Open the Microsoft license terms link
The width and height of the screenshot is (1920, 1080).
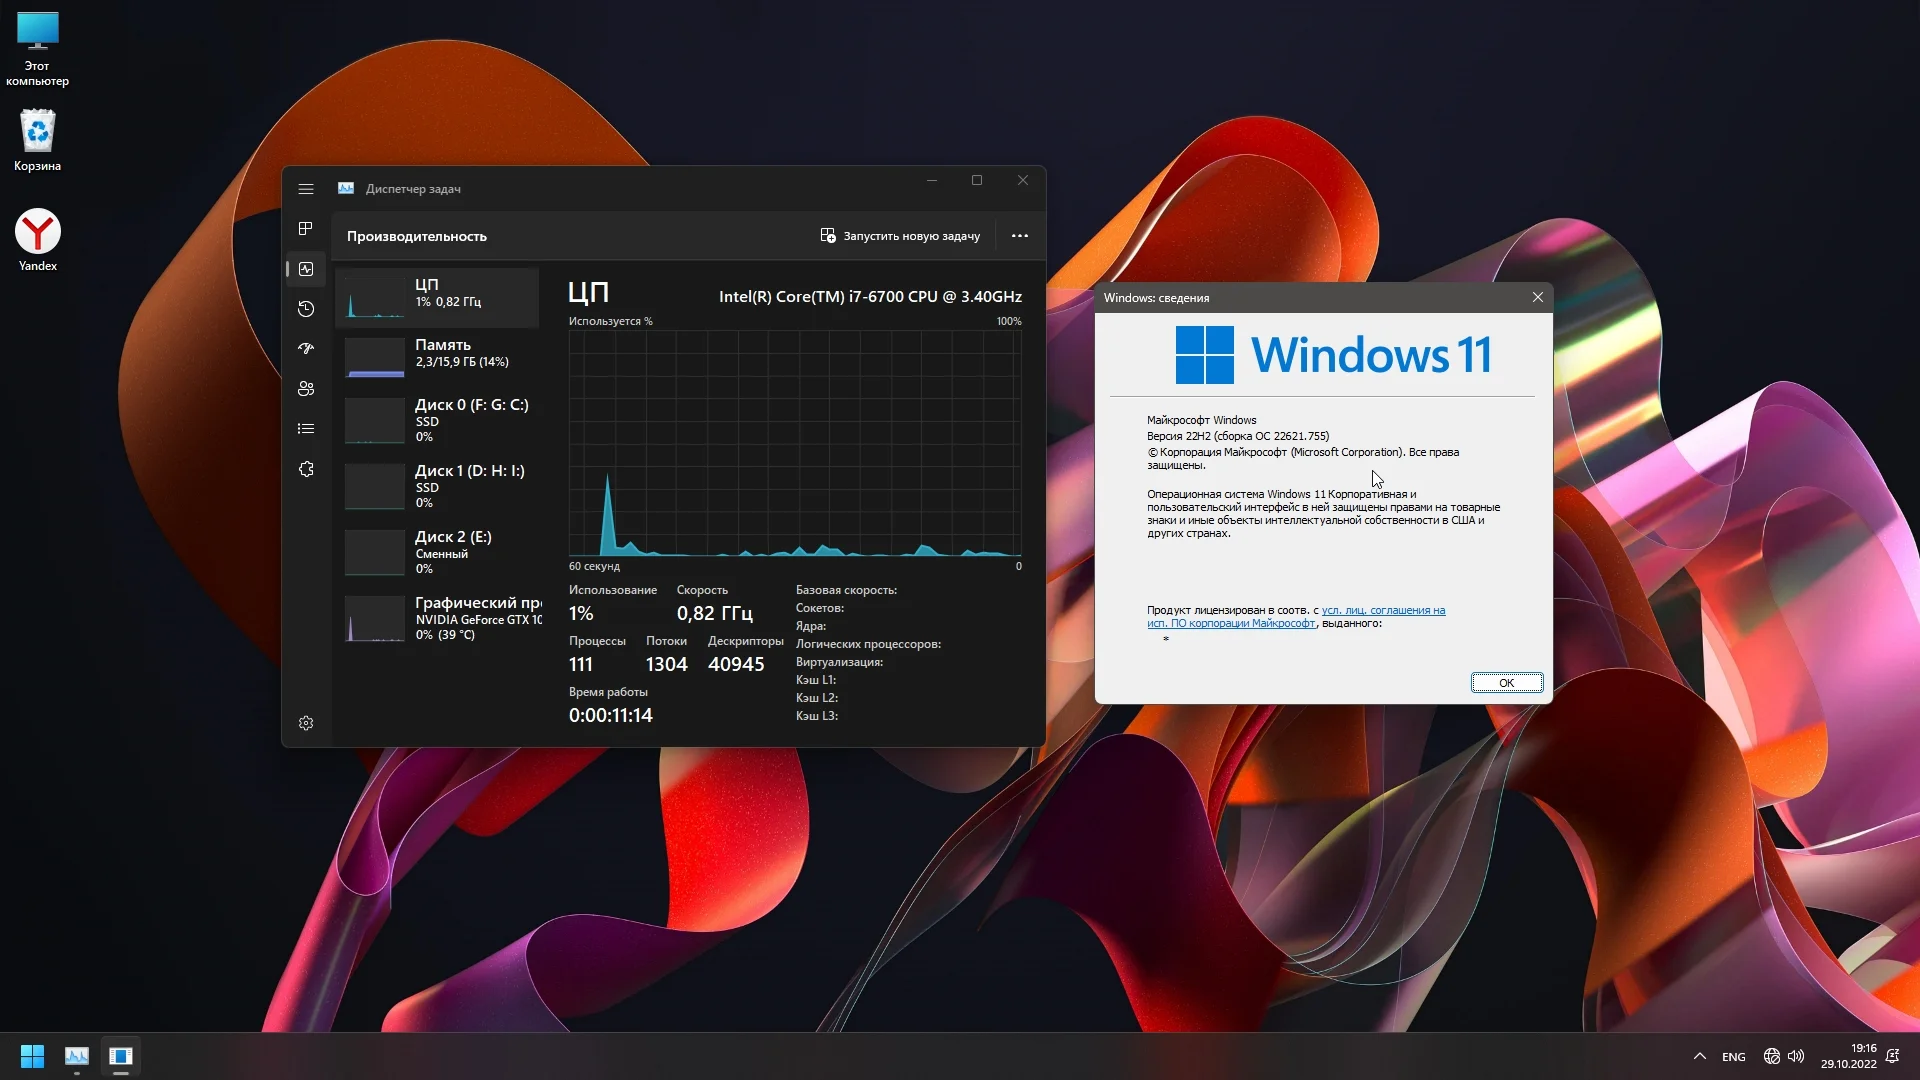pyautogui.click(x=1383, y=610)
